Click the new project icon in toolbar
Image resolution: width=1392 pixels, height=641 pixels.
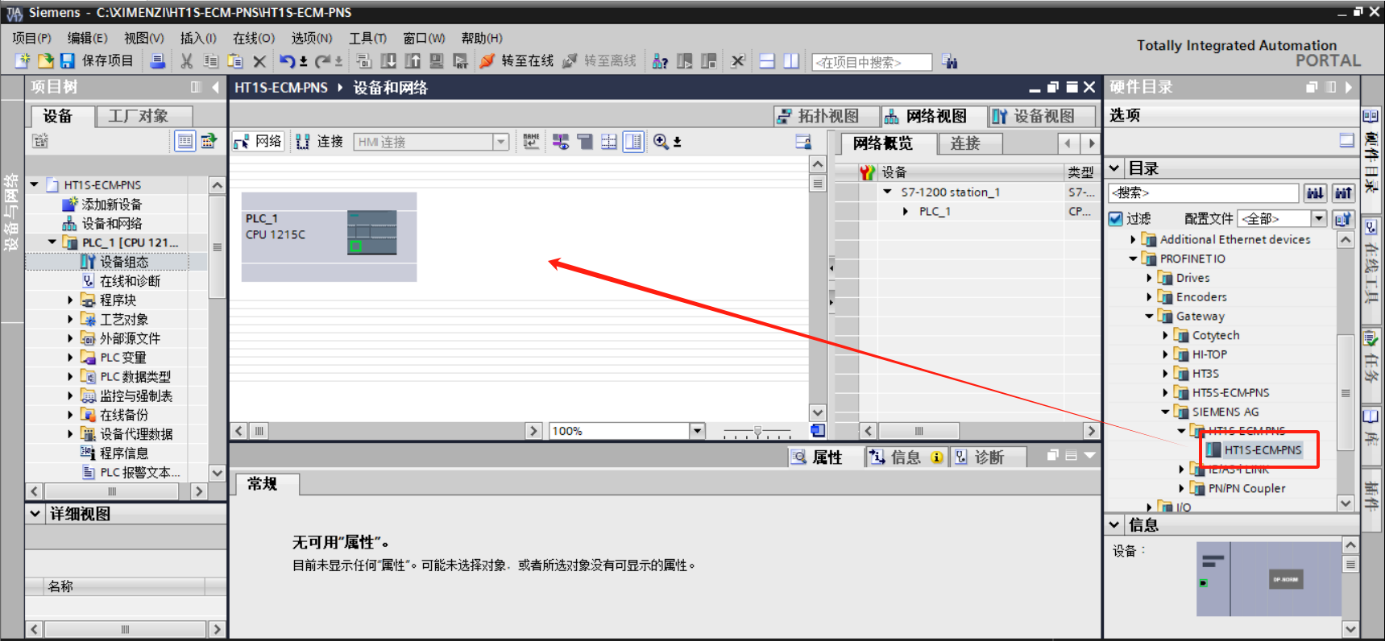coord(23,61)
